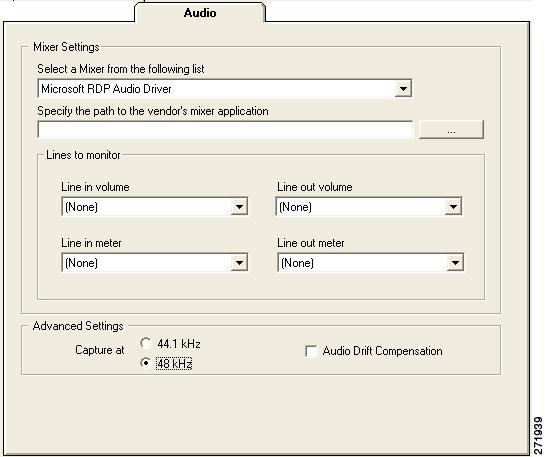Screen dimensions: 545x457
Task: Click the Audio Drift Compensation label
Action: pyautogui.click(x=382, y=351)
